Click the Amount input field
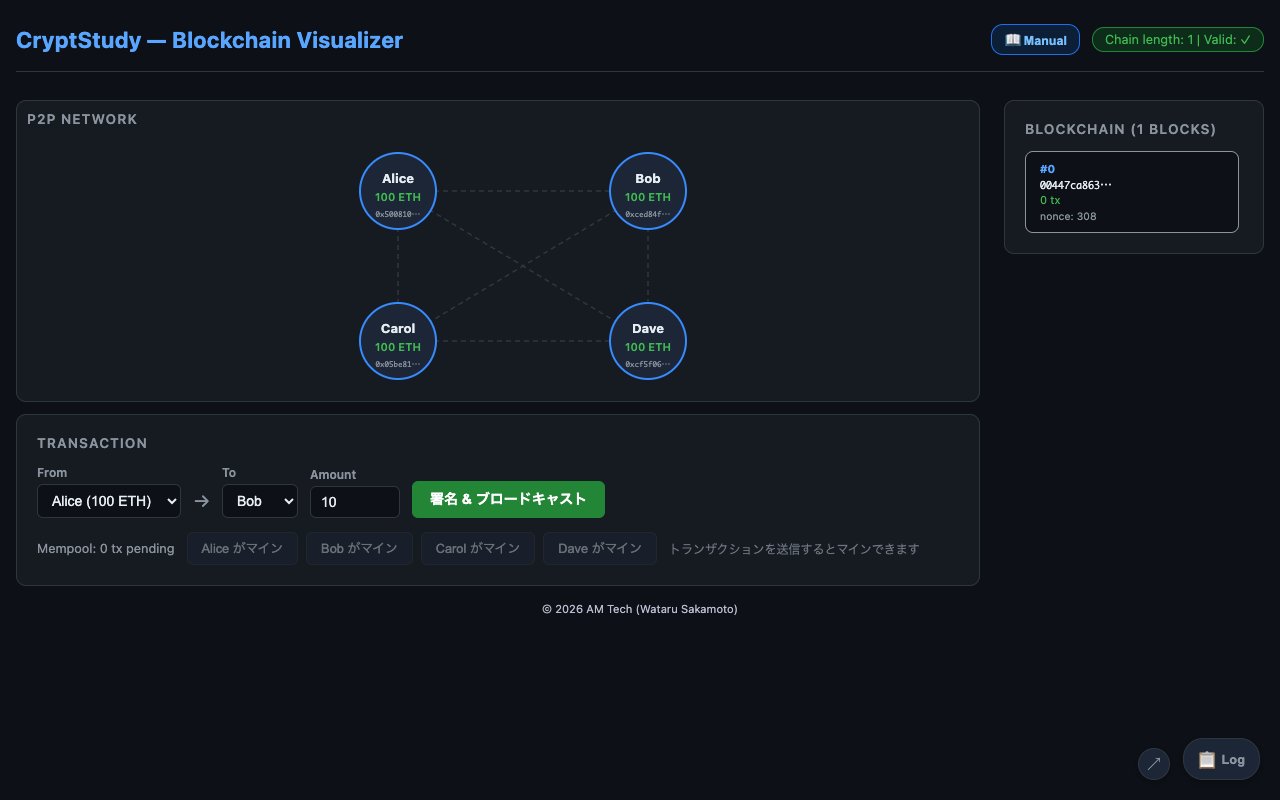 coord(354,501)
